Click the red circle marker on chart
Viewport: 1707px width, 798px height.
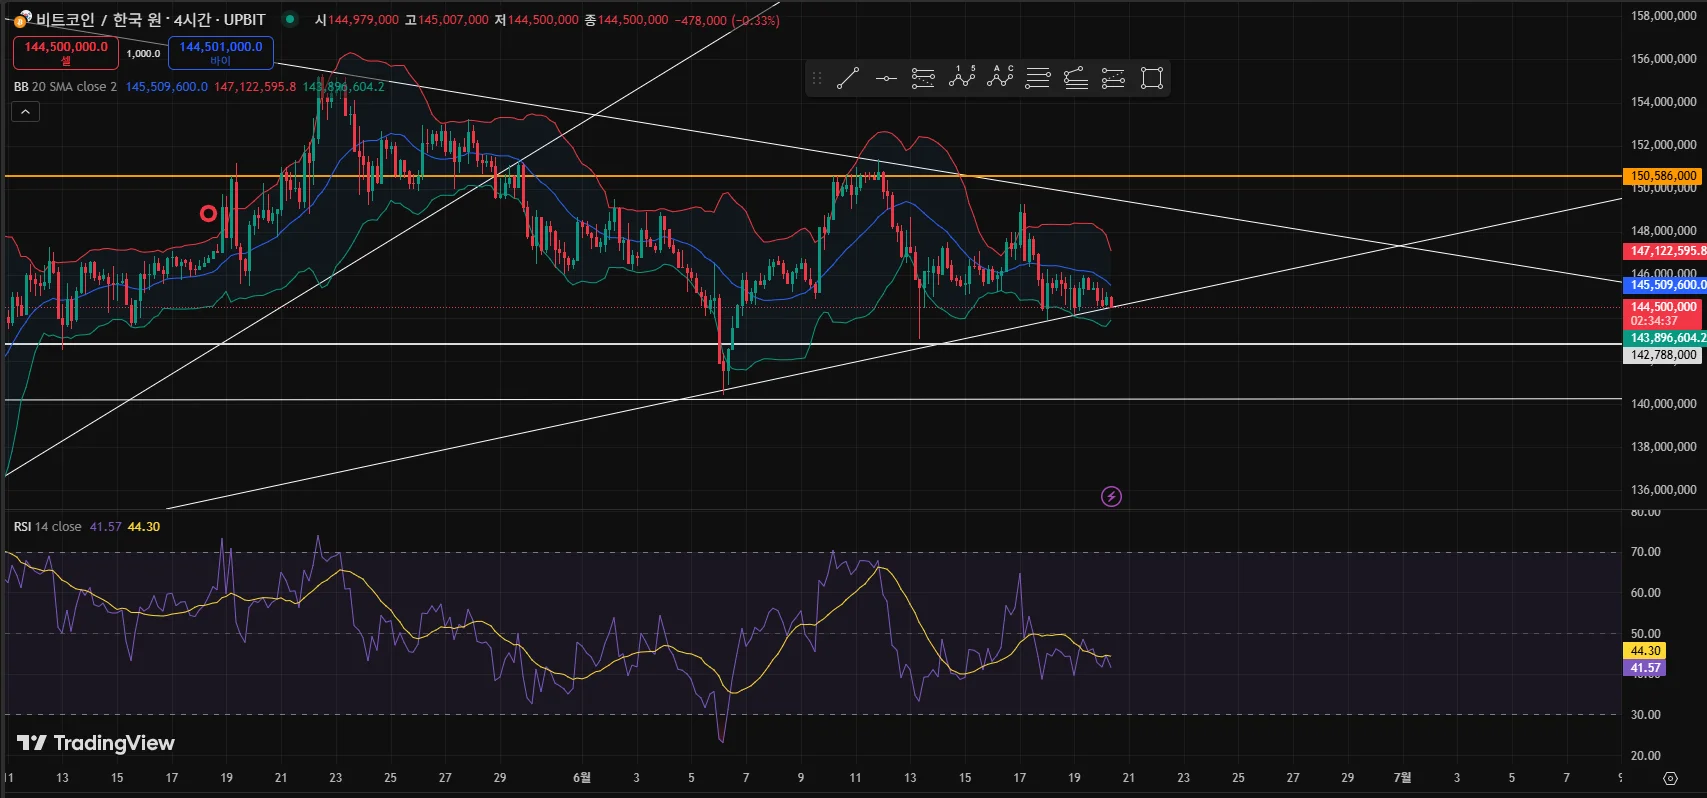(208, 213)
